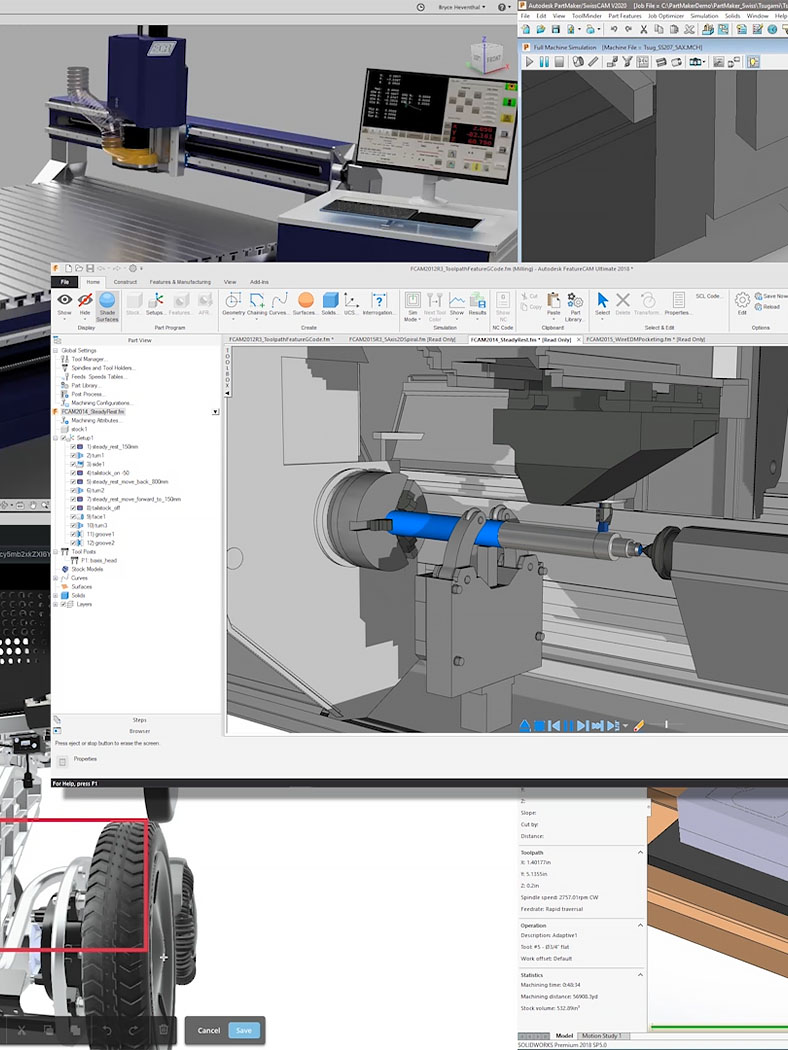The width and height of the screenshot is (788, 1050).
Task: Open the FCAM2014_SteadyRest document dropdown arrow
Action: click(x=216, y=412)
